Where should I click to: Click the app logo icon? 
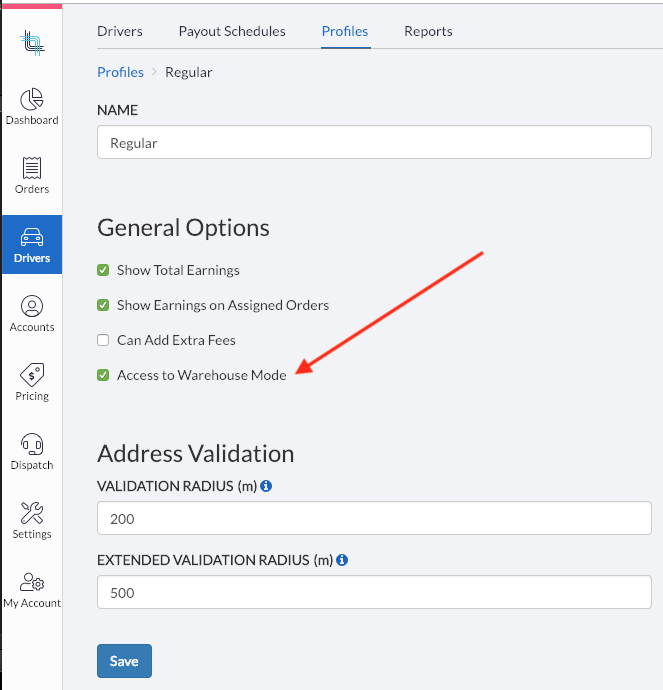coord(32,43)
